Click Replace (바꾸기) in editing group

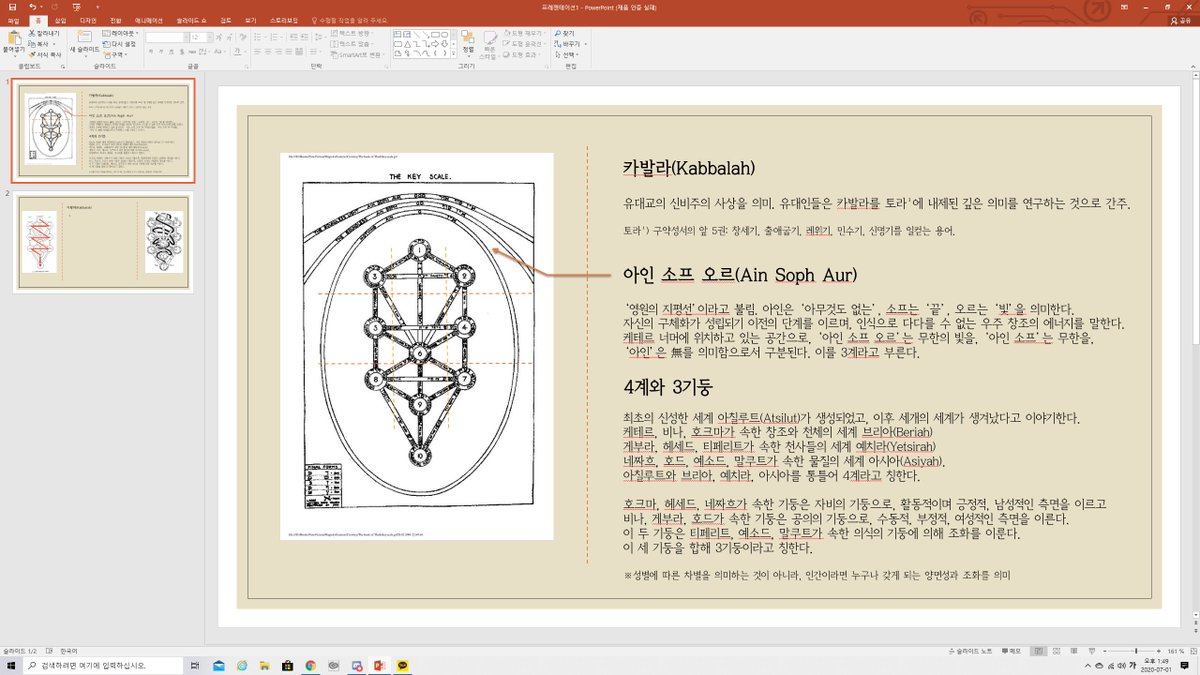[x=570, y=44]
